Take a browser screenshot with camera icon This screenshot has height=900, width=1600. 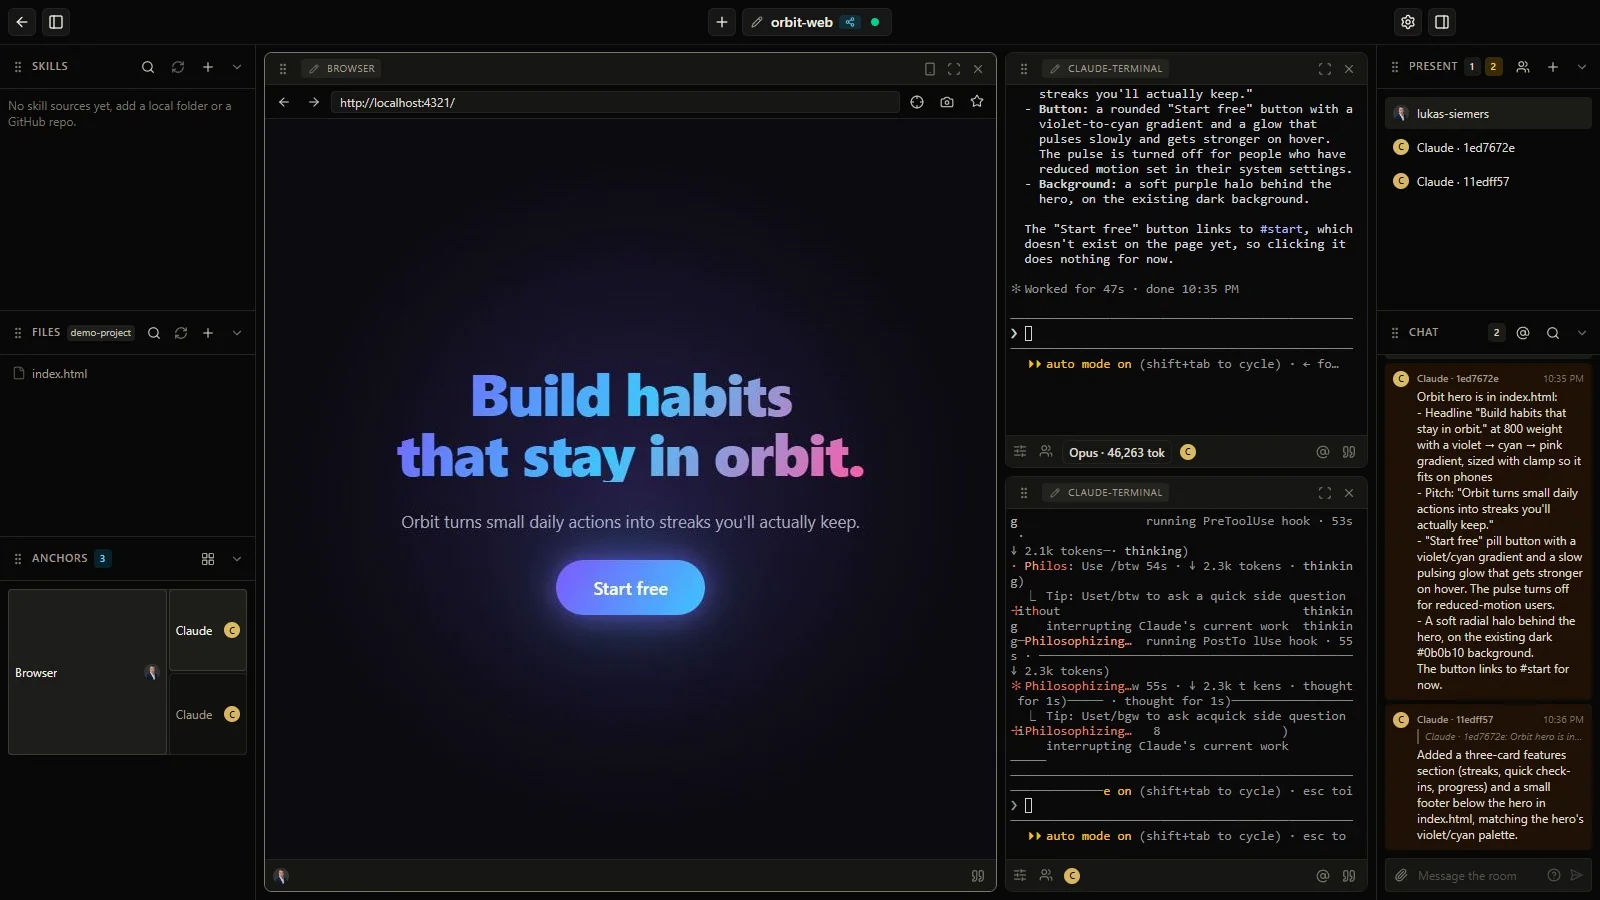(947, 102)
